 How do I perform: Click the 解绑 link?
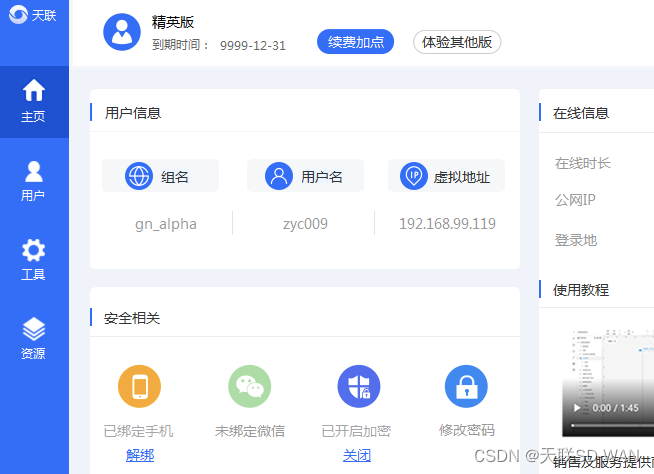[140, 455]
